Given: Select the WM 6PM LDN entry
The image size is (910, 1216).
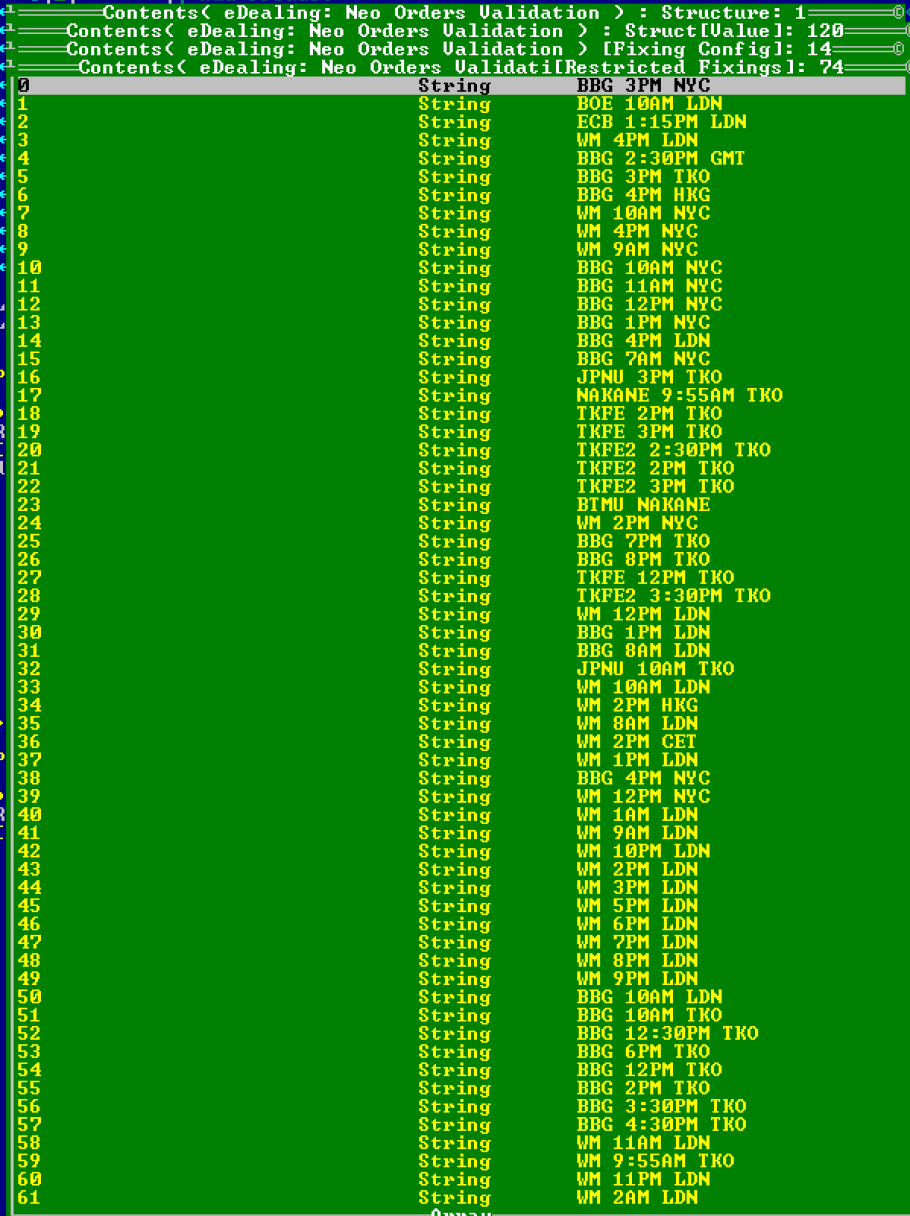Looking at the screenshot, I should tap(637, 923).
